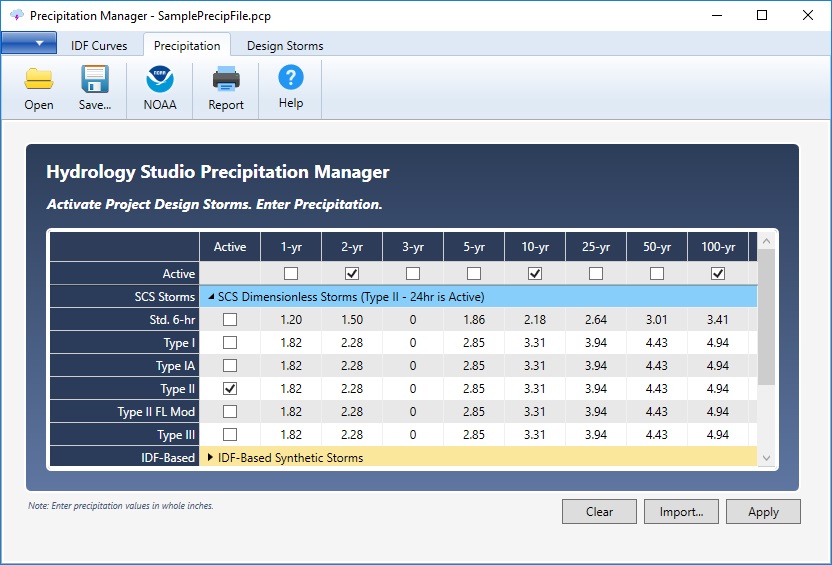
Task: Click the 10-yr column header
Action: (x=535, y=247)
